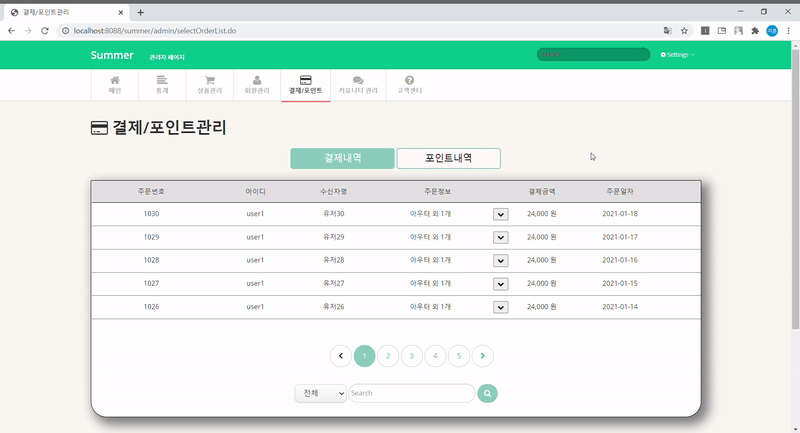Viewport: 800px width, 433px height.
Task: Click recipient name 유저29
Action: coord(334,237)
